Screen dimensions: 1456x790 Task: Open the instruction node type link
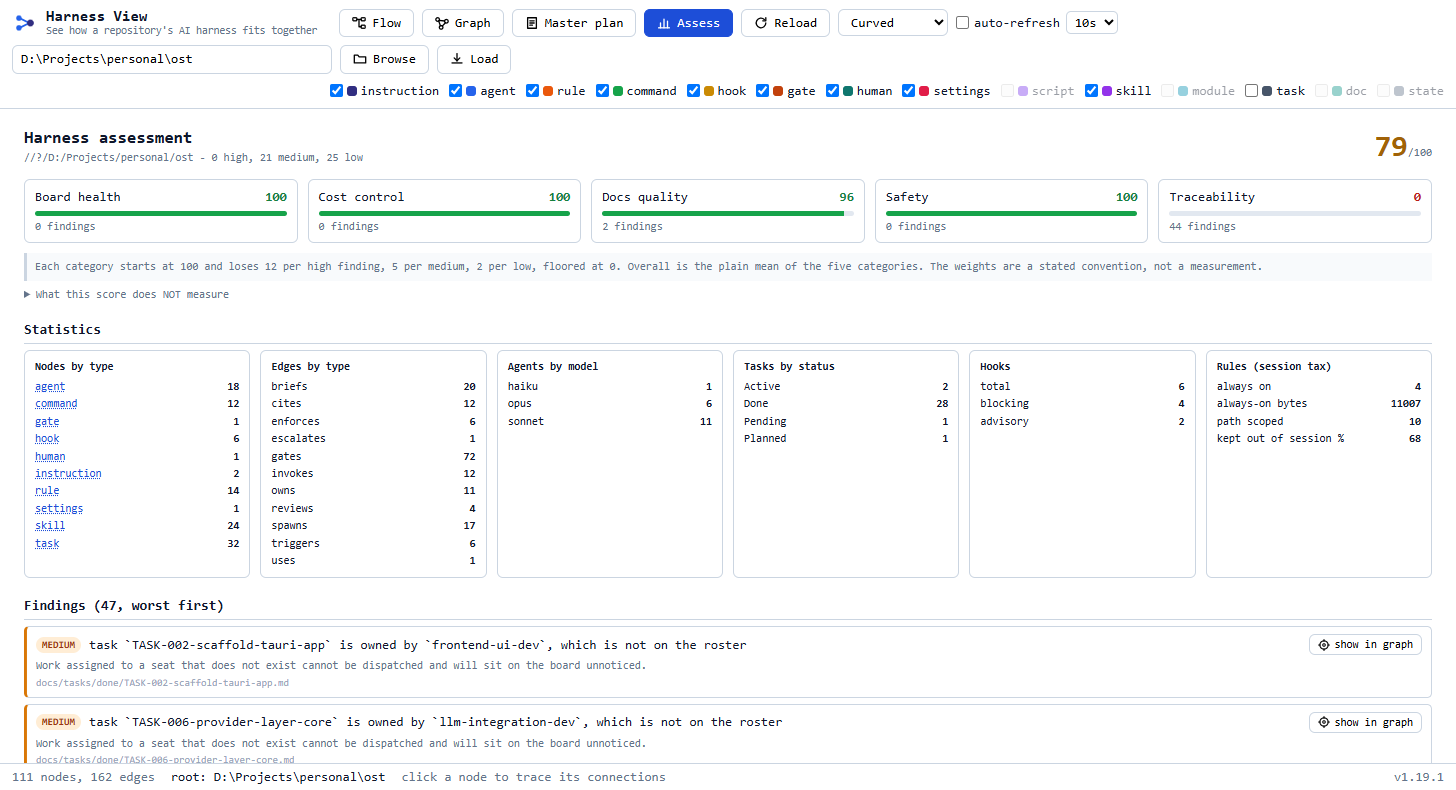point(68,474)
